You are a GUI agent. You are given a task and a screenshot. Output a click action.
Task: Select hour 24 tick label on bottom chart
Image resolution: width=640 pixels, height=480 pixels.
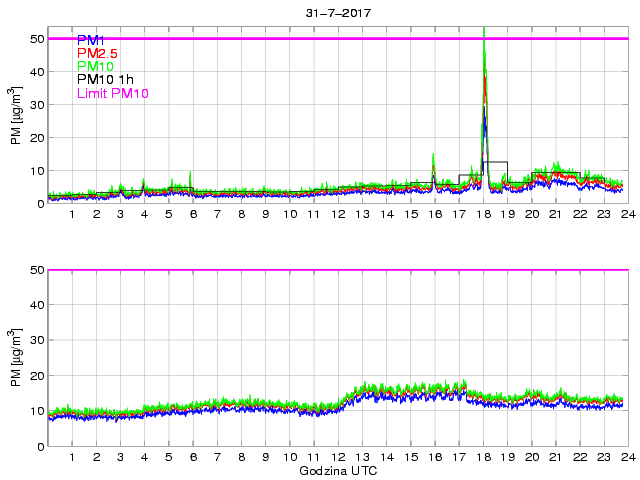[x=628, y=457]
